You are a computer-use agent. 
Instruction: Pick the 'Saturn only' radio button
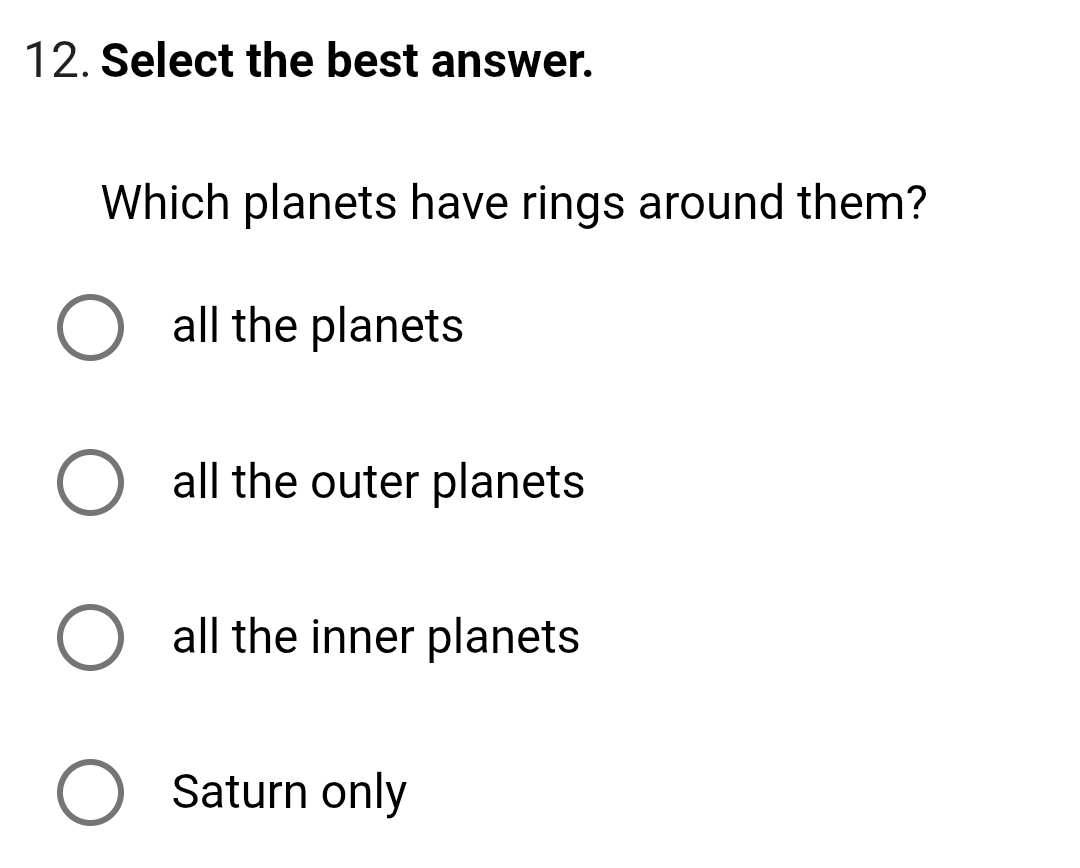tap(91, 792)
